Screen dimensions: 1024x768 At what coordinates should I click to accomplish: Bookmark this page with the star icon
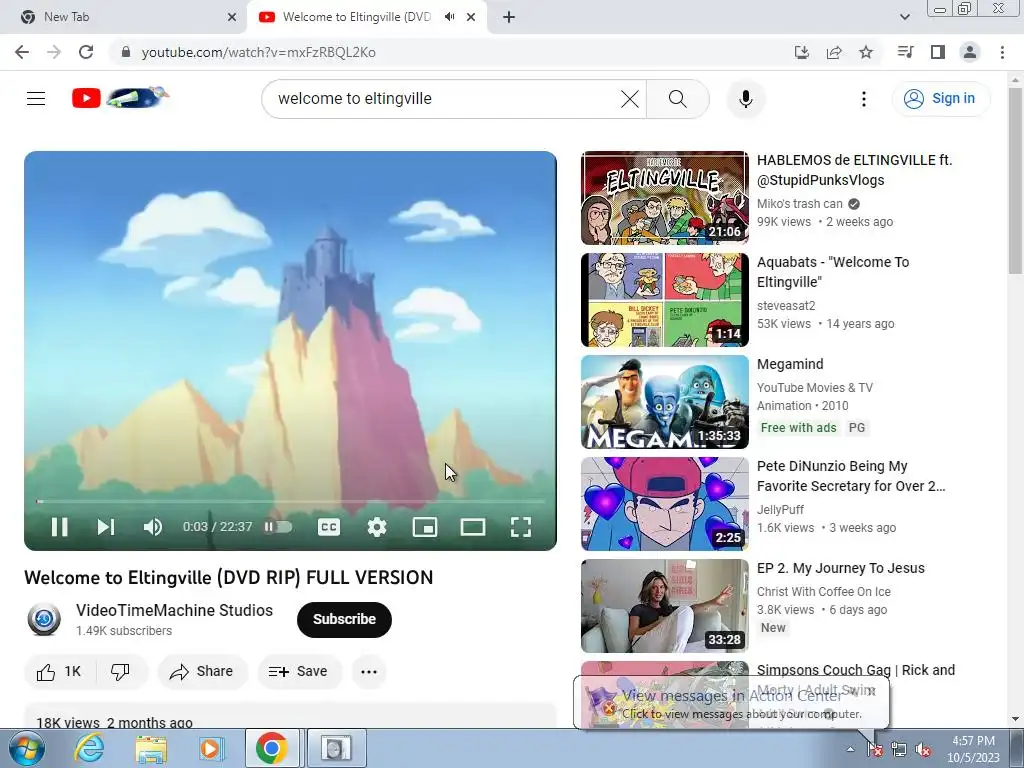[866, 52]
